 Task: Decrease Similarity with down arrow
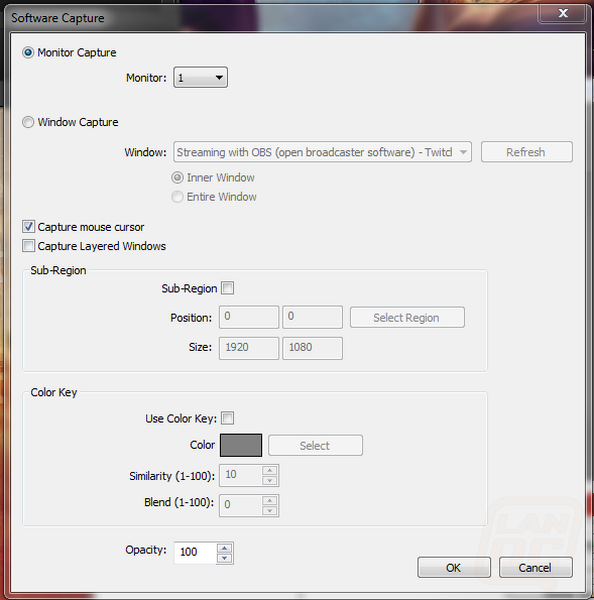270,481
